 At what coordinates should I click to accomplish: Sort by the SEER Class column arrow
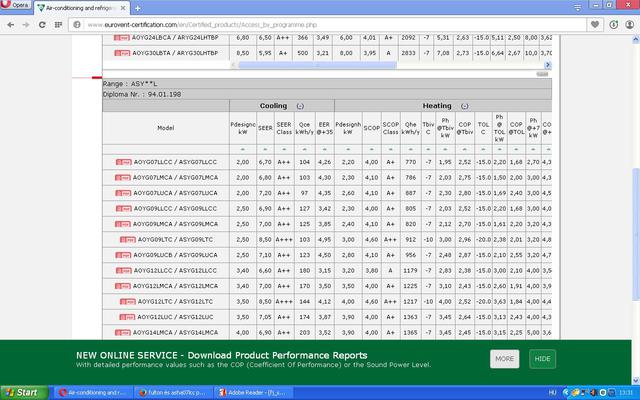coord(284,149)
